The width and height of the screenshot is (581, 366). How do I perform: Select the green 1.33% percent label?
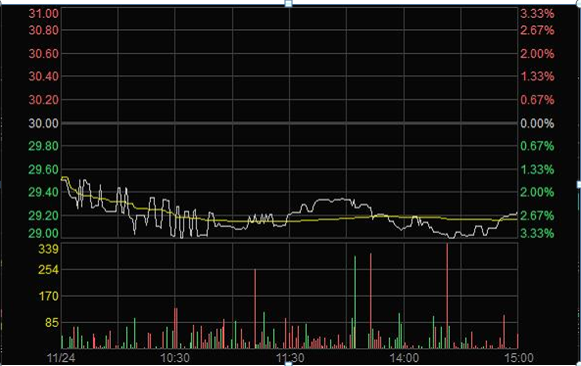point(537,170)
